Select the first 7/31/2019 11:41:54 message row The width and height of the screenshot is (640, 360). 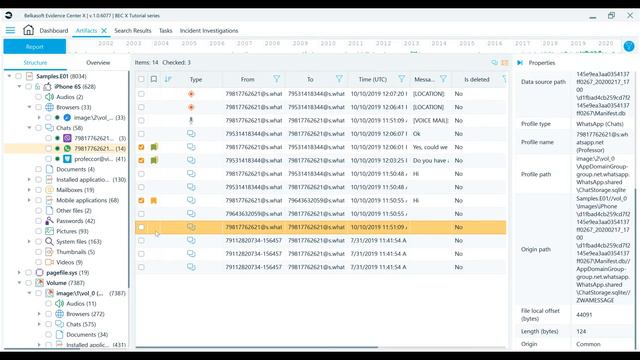(320, 240)
